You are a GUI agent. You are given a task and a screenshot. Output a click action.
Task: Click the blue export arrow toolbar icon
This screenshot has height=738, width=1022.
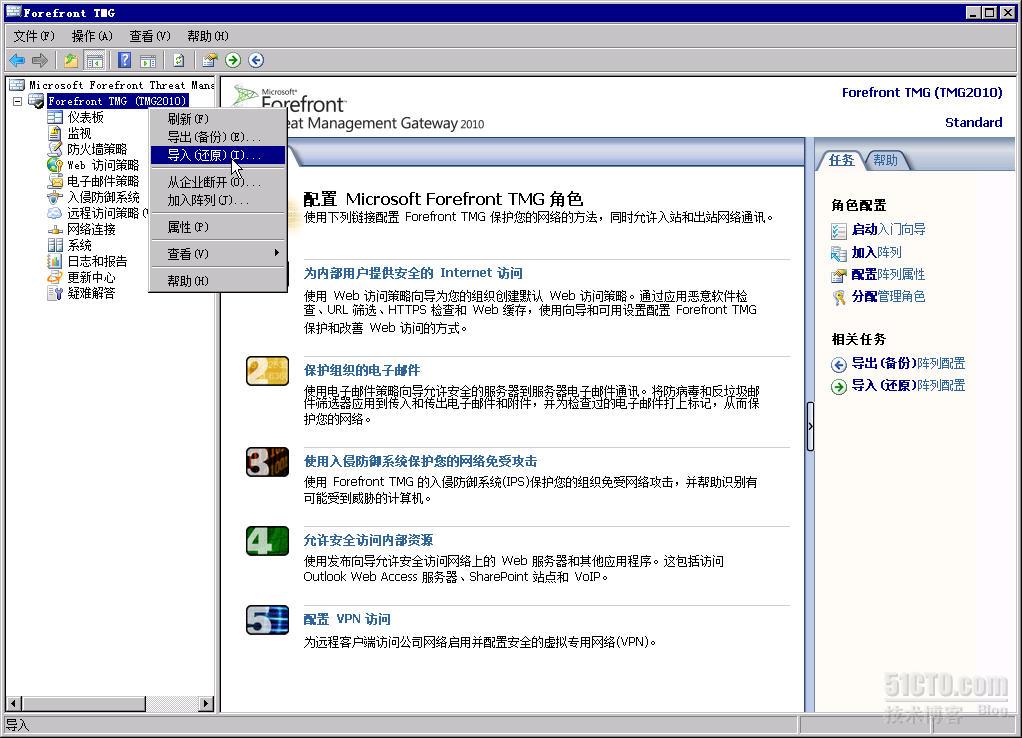(x=256, y=61)
